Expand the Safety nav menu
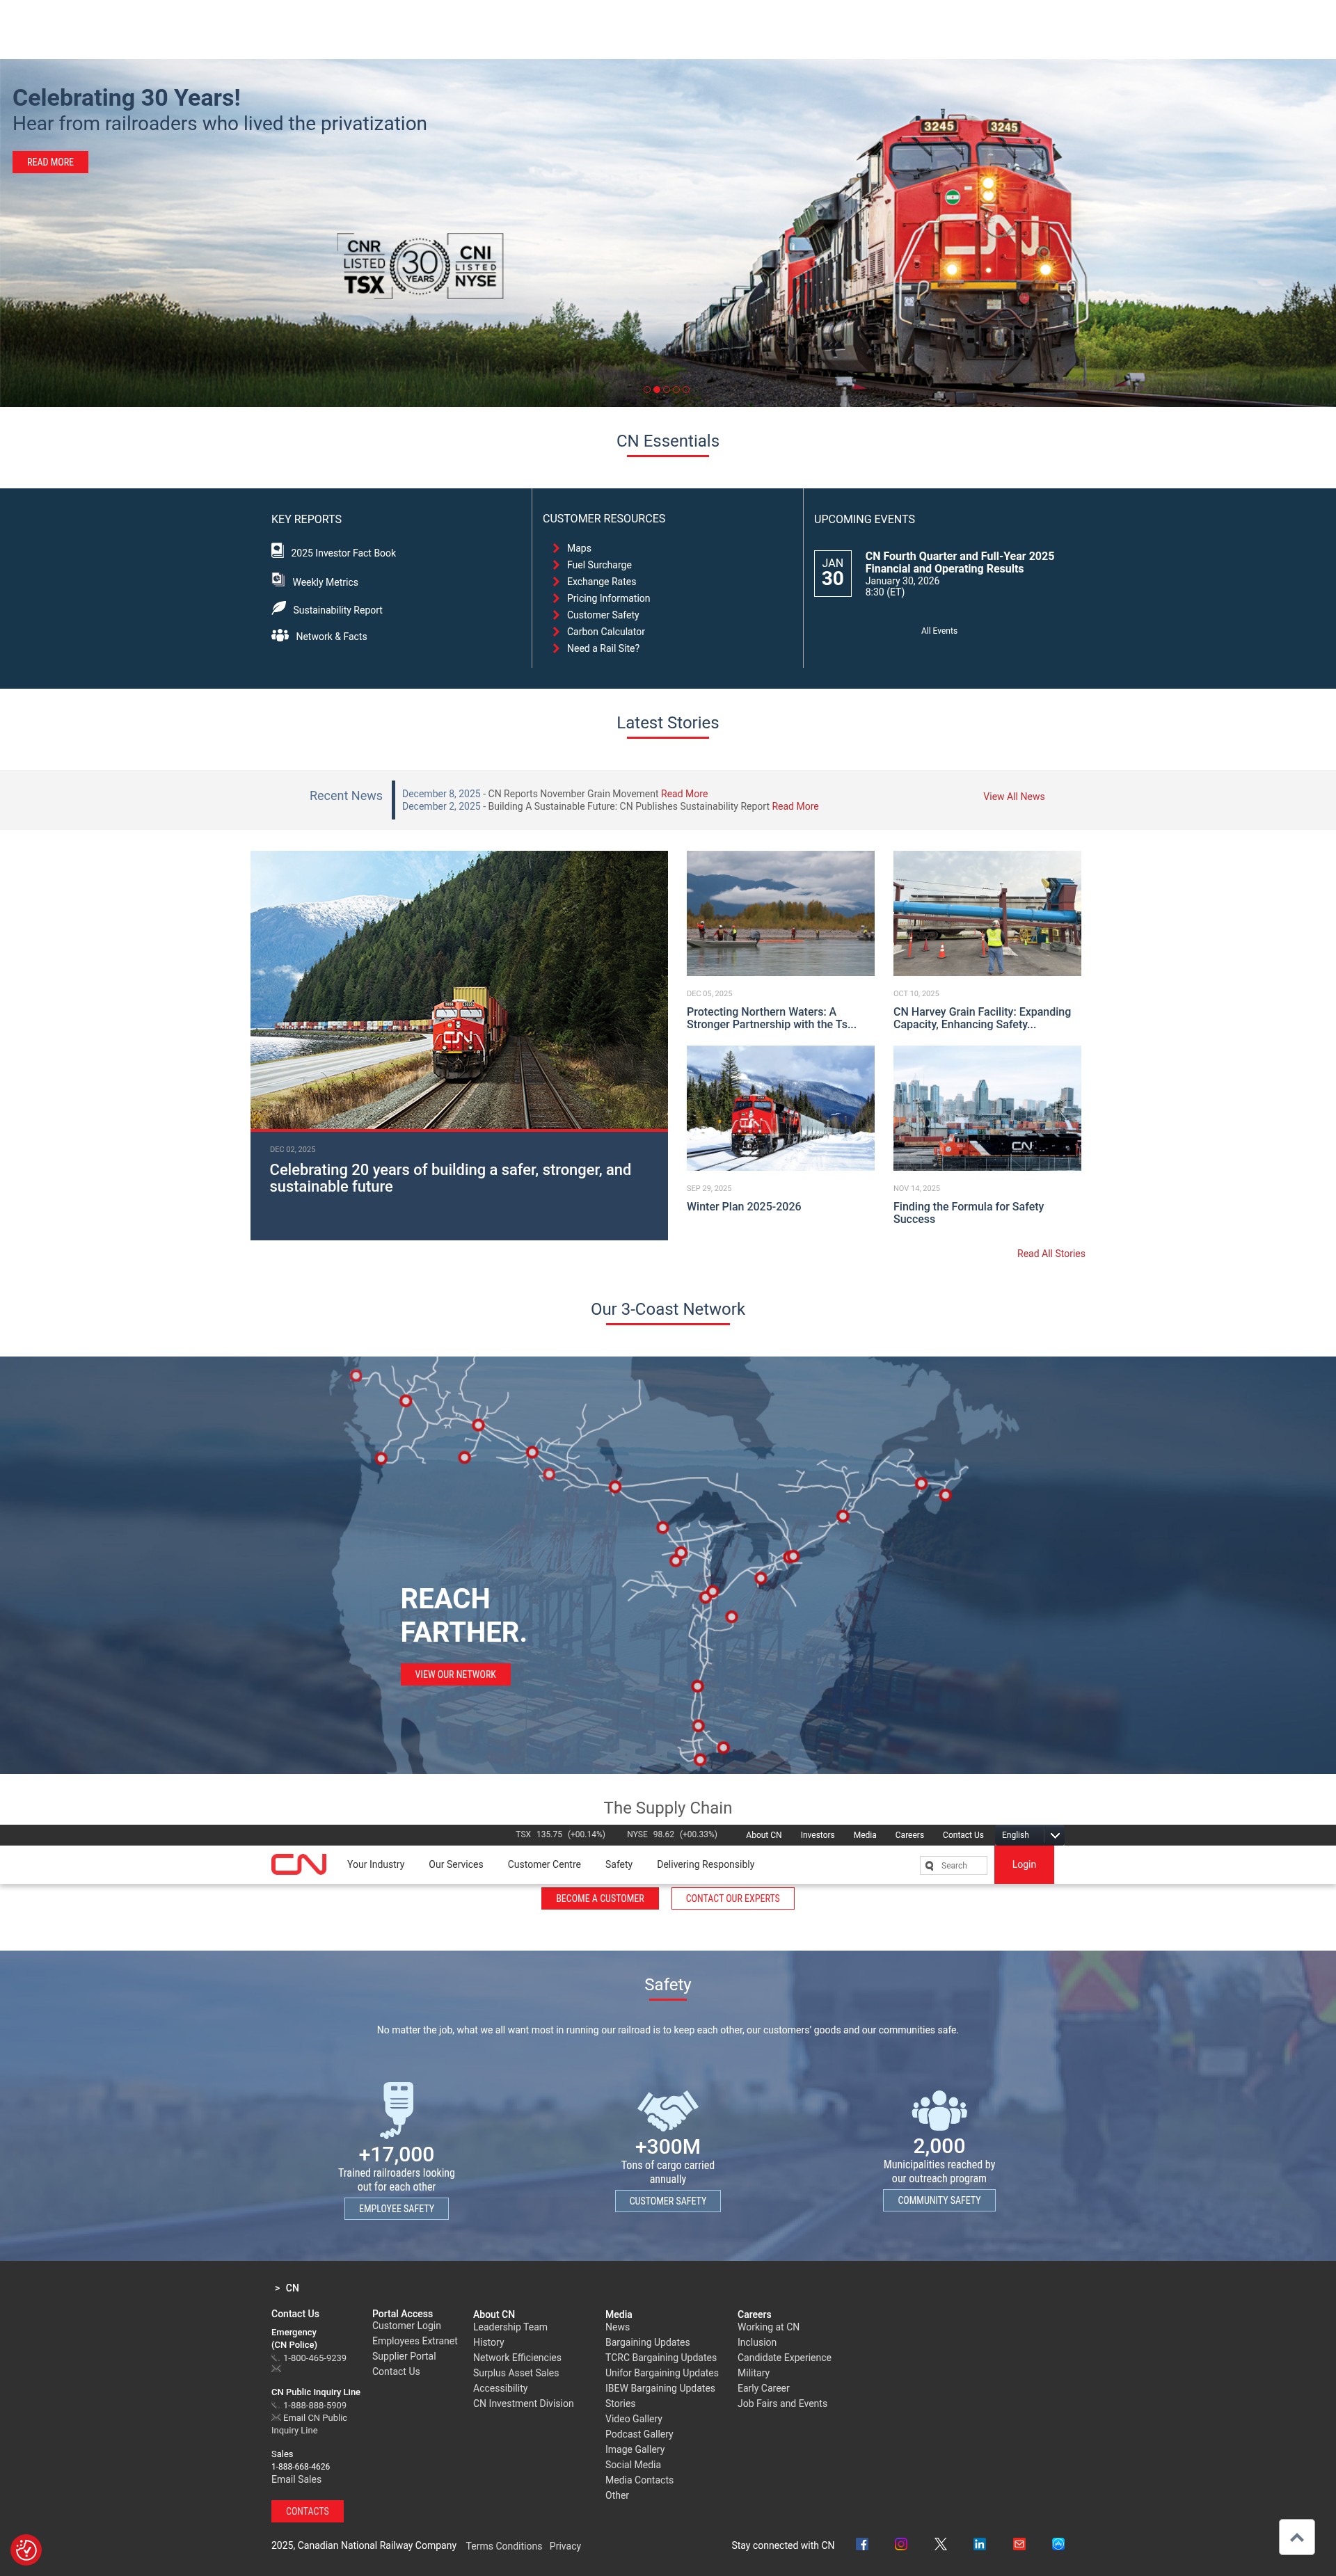 (618, 1864)
